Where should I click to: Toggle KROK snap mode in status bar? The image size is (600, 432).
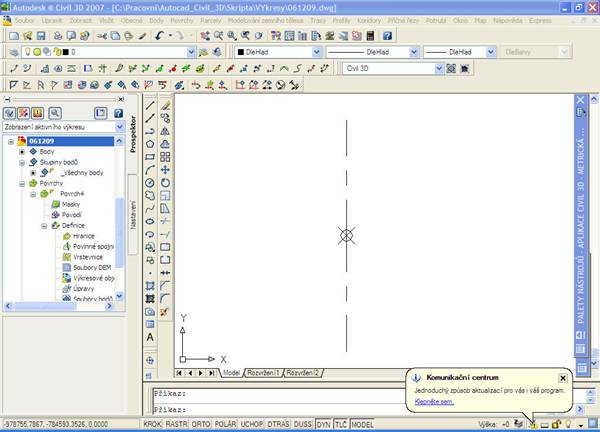click(152, 424)
